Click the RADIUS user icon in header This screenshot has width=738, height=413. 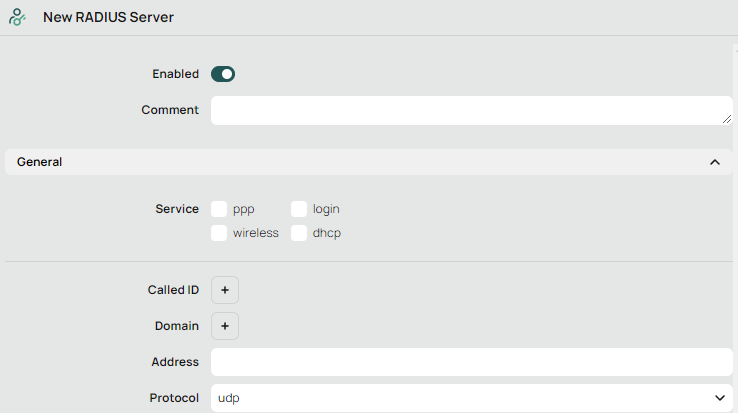17,17
